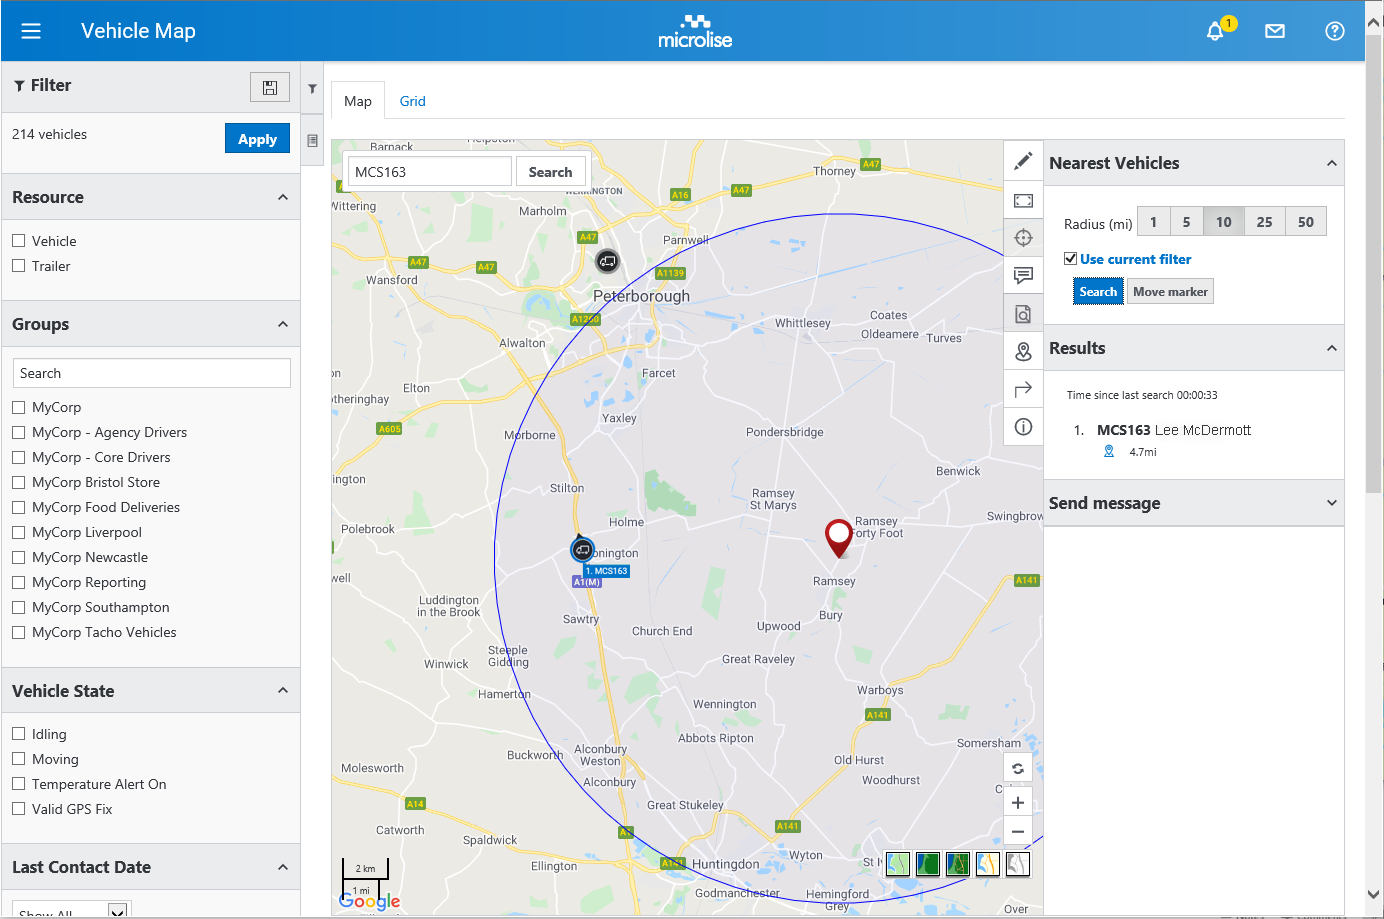Collapse the Groups filter section
Image resolution: width=1384 pixels, height=919 pixels.
click(x=283, y=324)
